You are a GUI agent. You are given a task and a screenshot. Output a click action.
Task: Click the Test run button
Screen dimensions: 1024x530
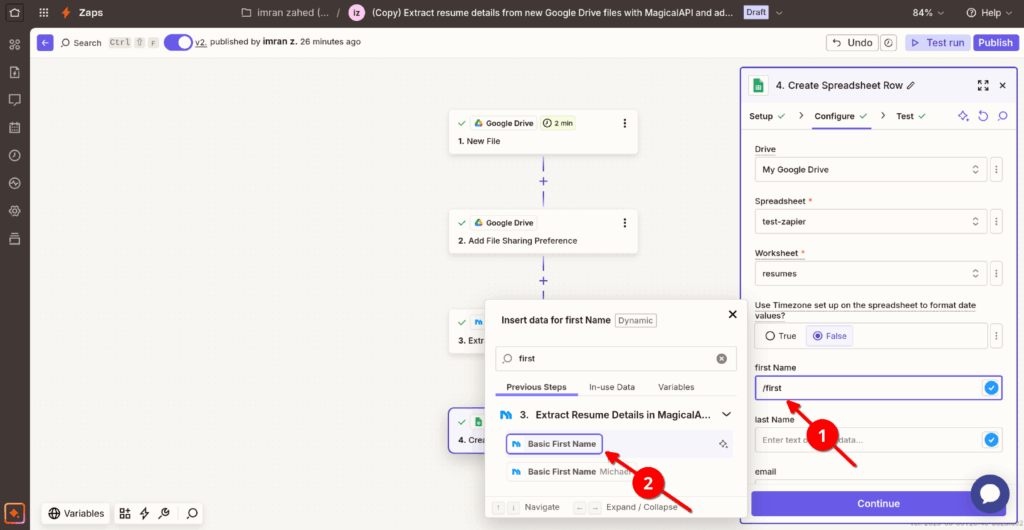(937, 42)
